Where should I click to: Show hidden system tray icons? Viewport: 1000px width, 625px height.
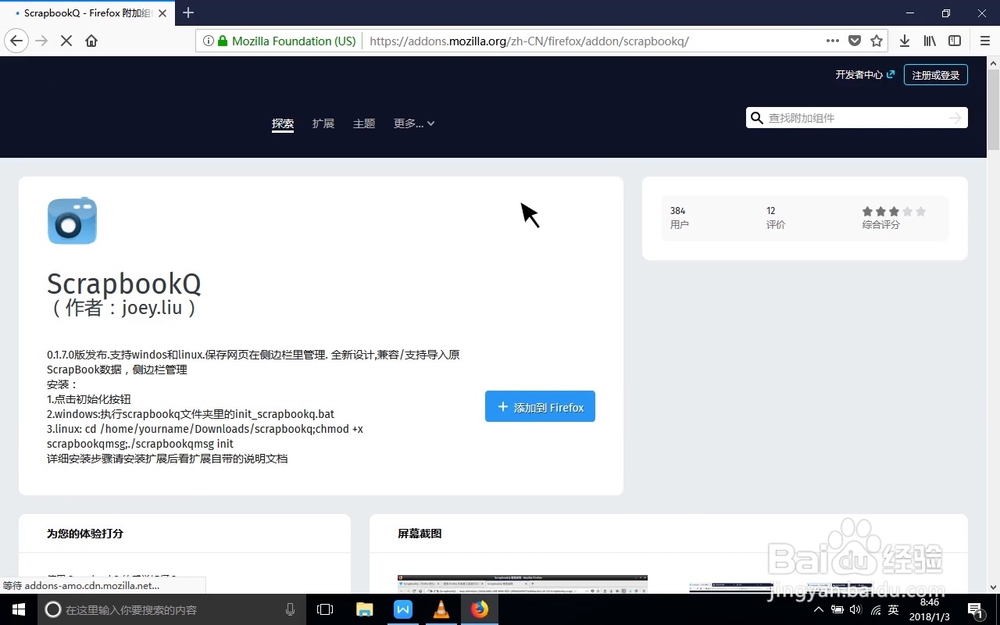[818, 610]
